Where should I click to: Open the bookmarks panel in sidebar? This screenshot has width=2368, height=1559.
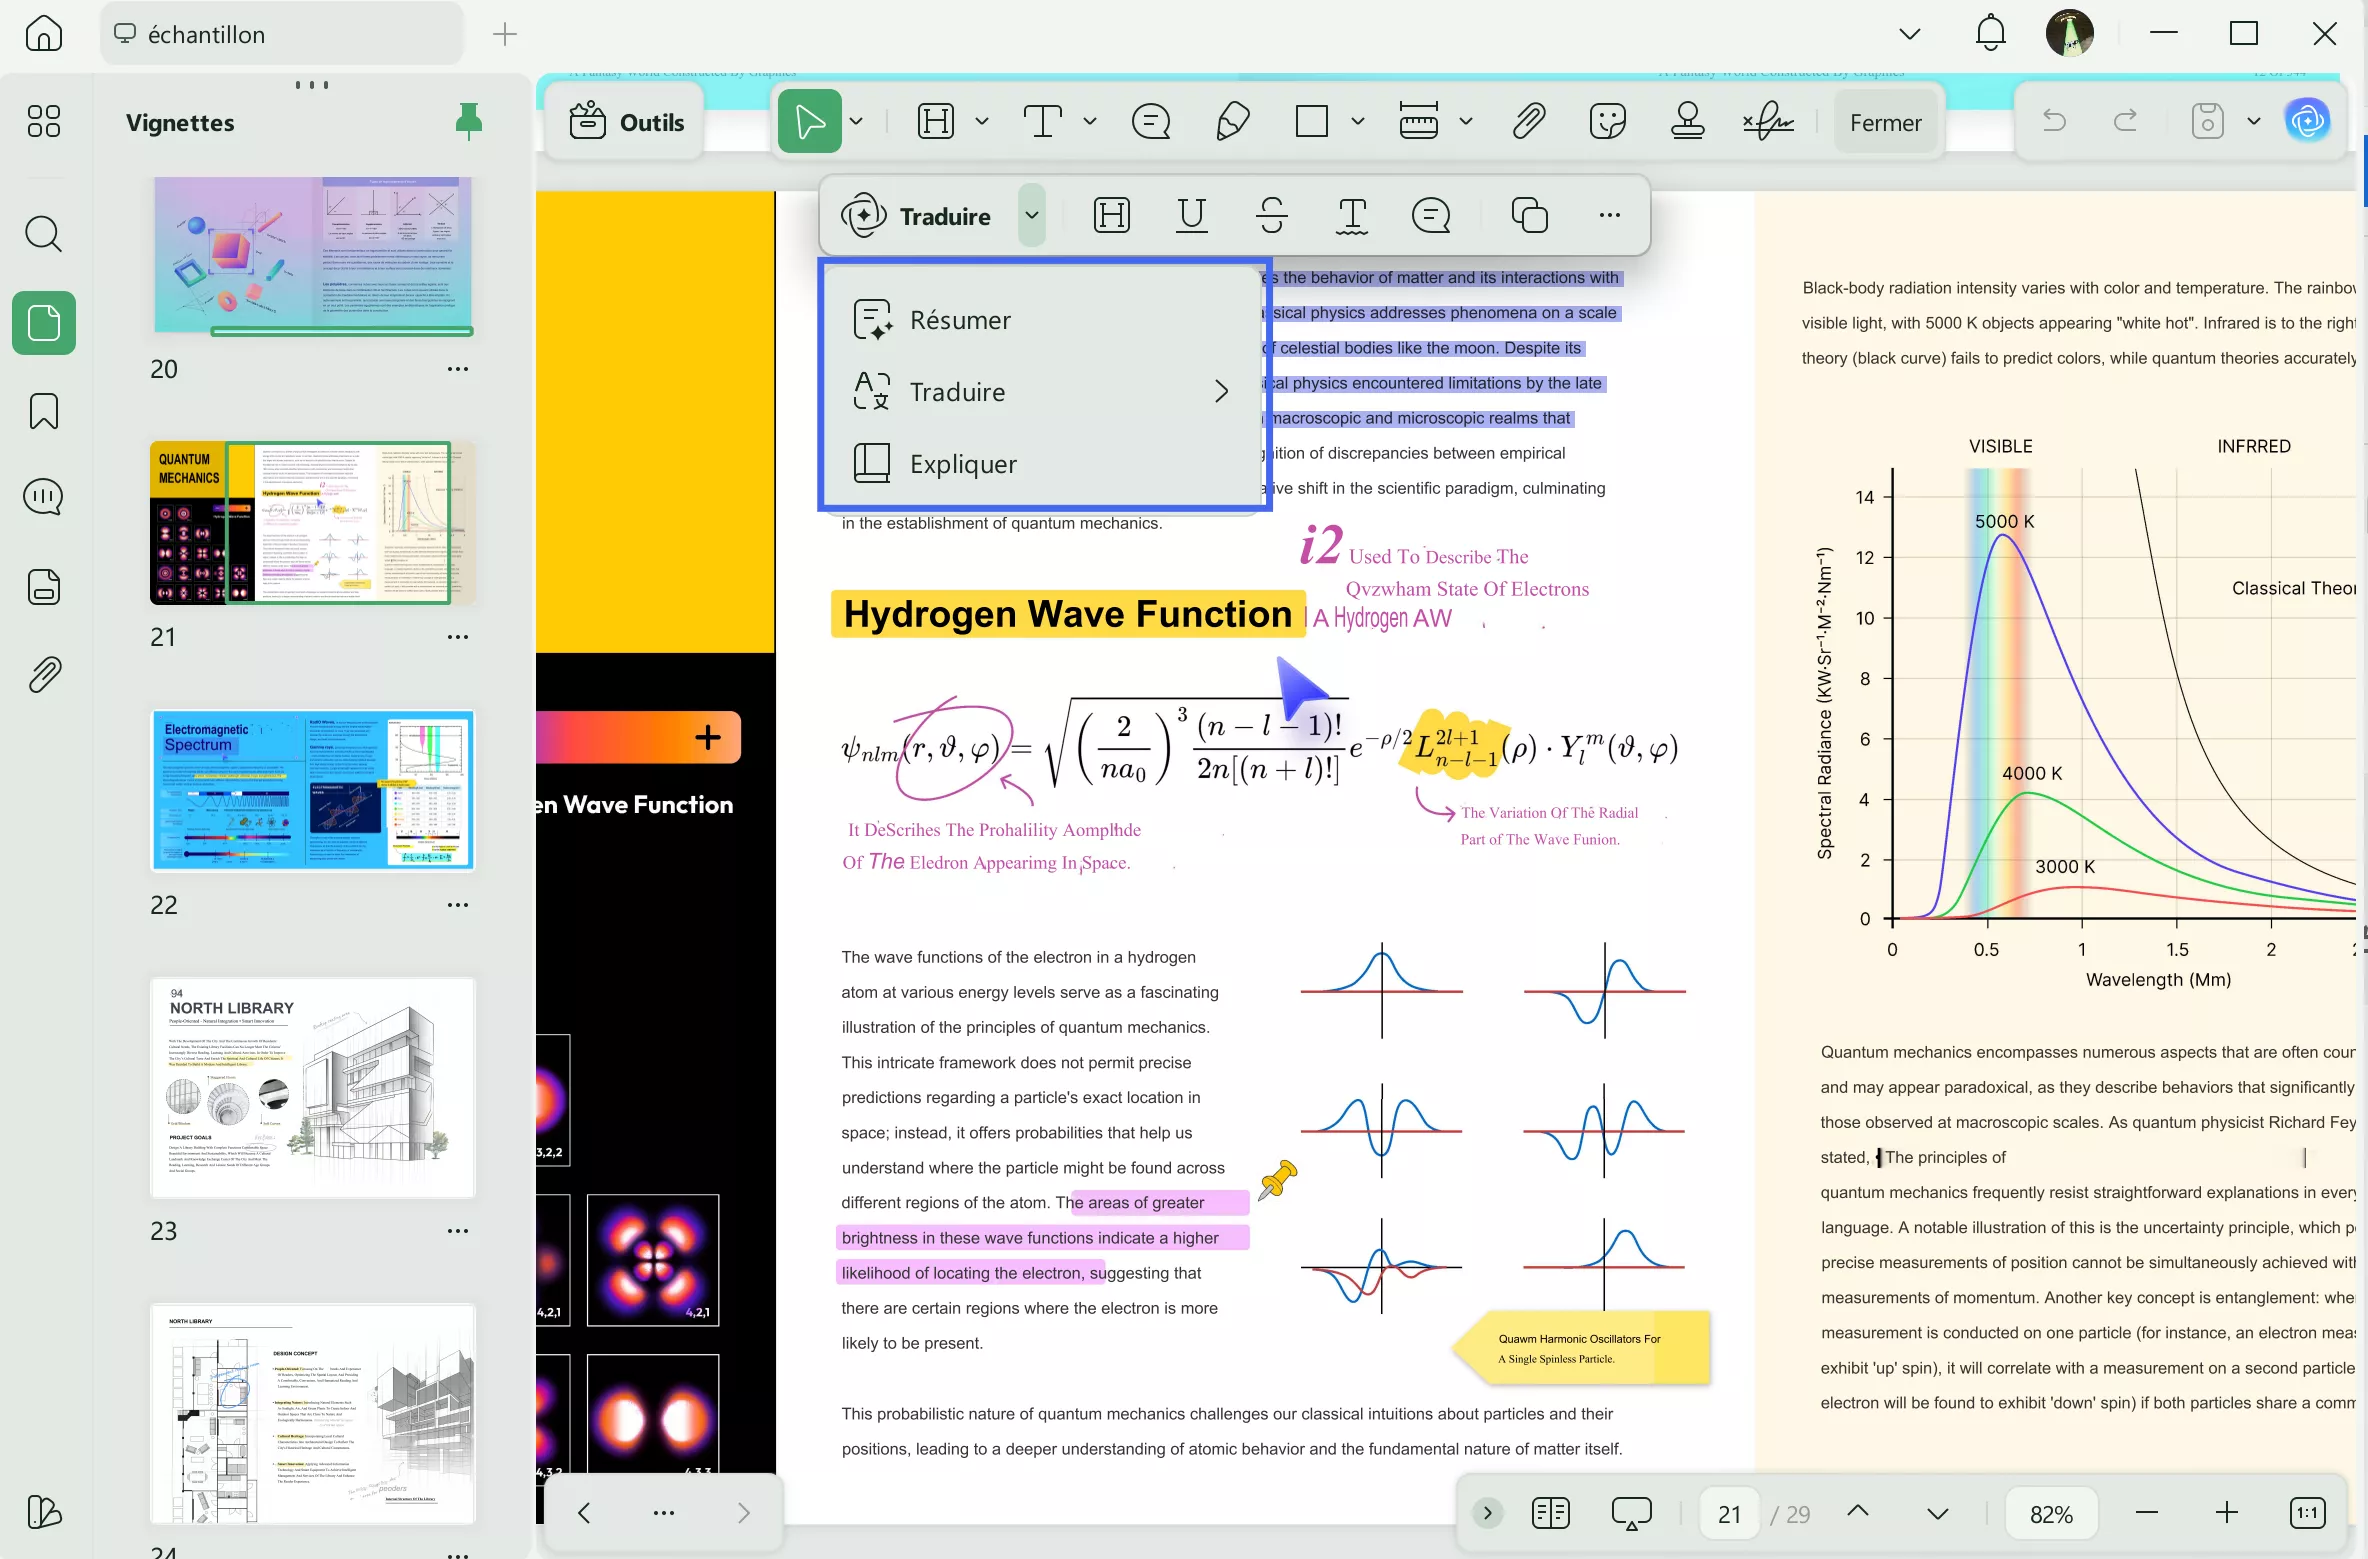click(x=44, y=411)
